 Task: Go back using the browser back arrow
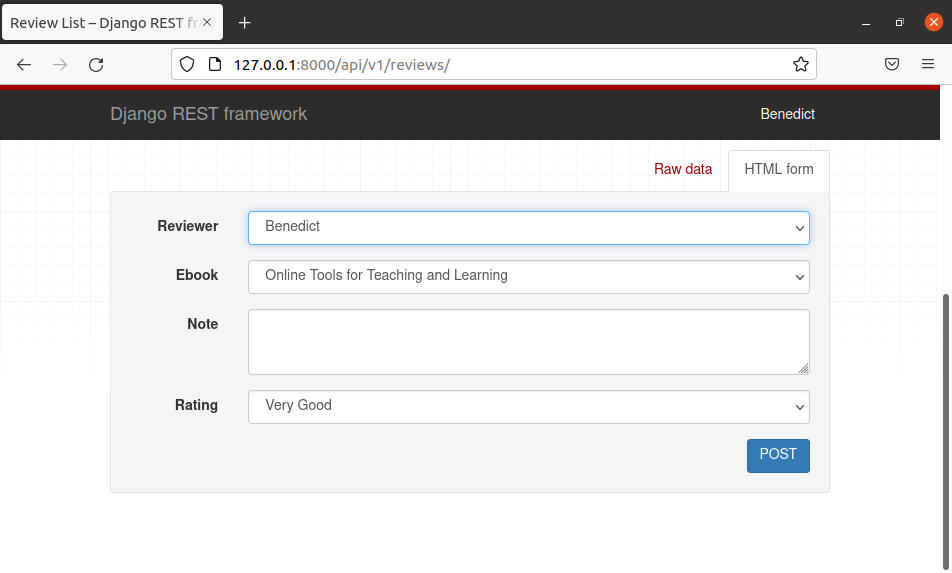coord(24,64)
